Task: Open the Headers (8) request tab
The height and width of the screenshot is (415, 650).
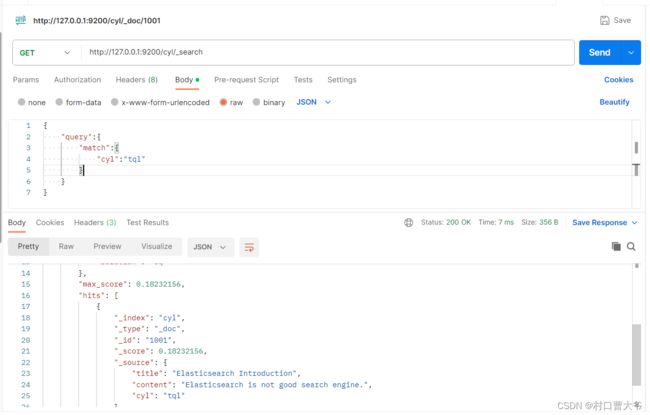Action: click(x=137, y=80)
